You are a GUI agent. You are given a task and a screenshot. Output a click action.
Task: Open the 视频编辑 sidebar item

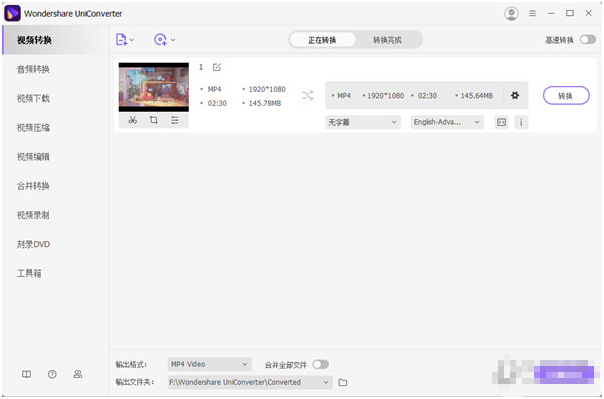55,157
